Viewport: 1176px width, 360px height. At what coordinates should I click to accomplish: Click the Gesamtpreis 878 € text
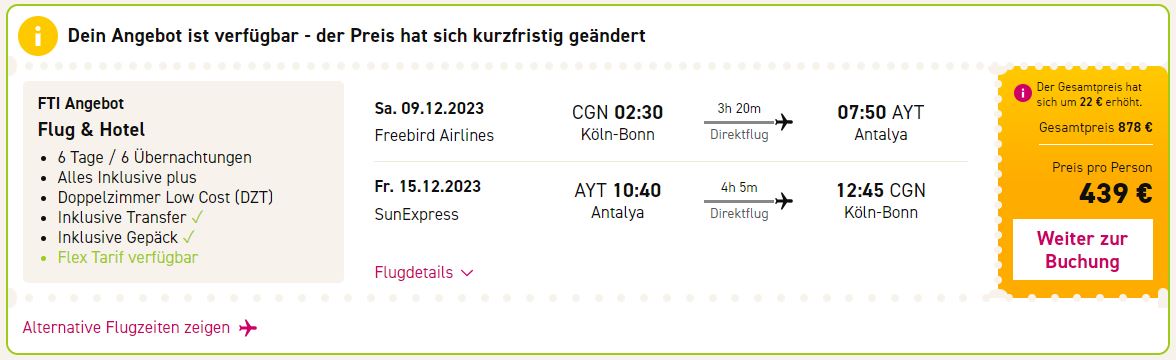[x=1095, y=128]
